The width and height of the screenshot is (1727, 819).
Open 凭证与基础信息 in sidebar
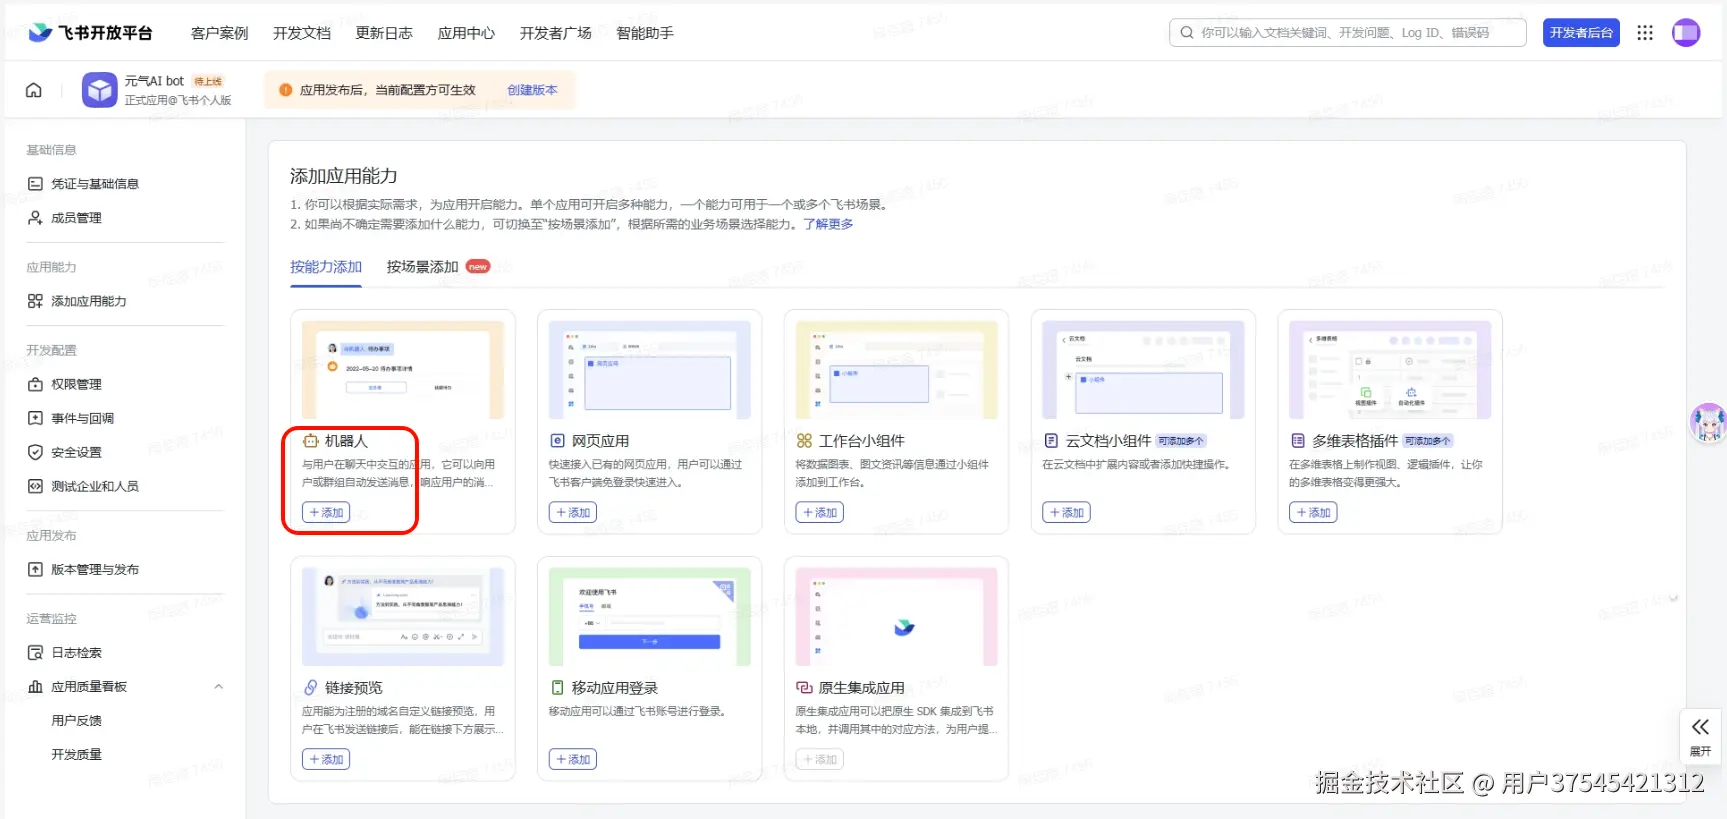pyautogui.click(x=95, y=184)
